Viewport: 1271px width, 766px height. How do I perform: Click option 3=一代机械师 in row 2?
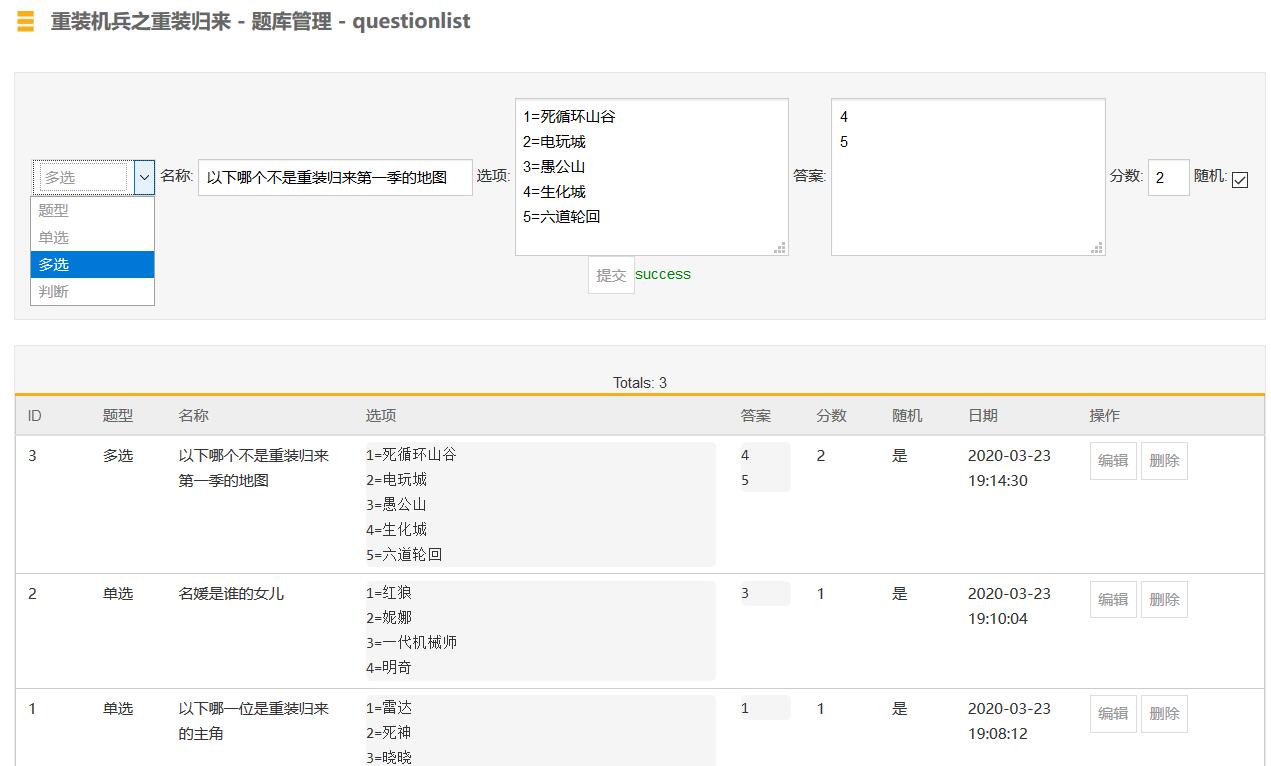[x=411, y=642]
